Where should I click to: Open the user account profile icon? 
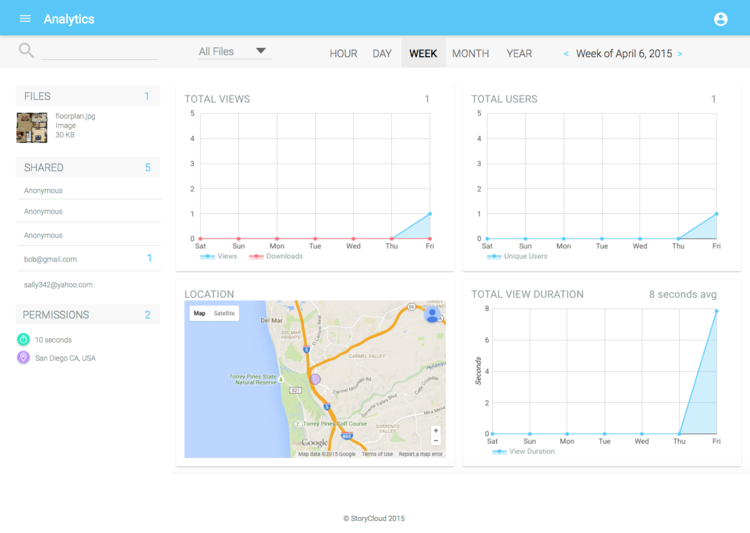coord(720,19)
